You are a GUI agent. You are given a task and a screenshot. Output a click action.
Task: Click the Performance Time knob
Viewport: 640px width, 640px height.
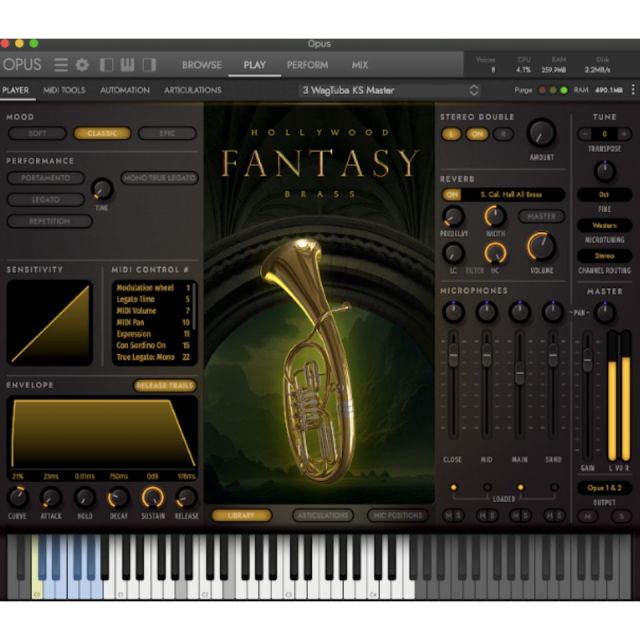pyautogui.click(x=102, y=189)
